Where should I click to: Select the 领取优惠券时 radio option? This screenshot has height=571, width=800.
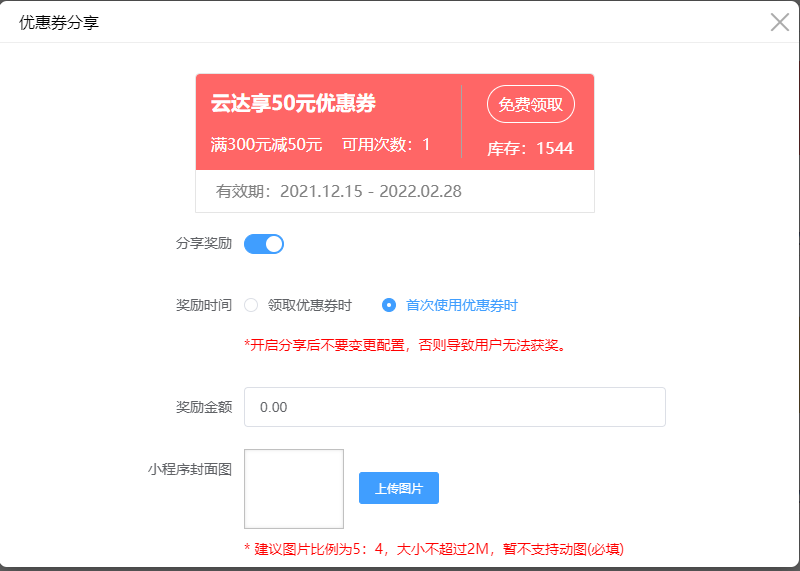(x=251, y=305)
